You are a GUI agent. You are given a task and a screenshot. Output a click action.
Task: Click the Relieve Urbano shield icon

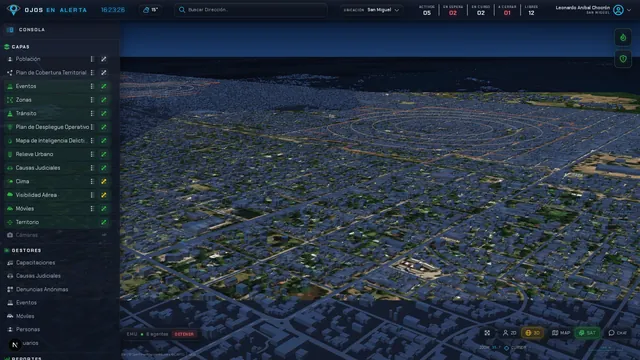[x=10, y=154]
